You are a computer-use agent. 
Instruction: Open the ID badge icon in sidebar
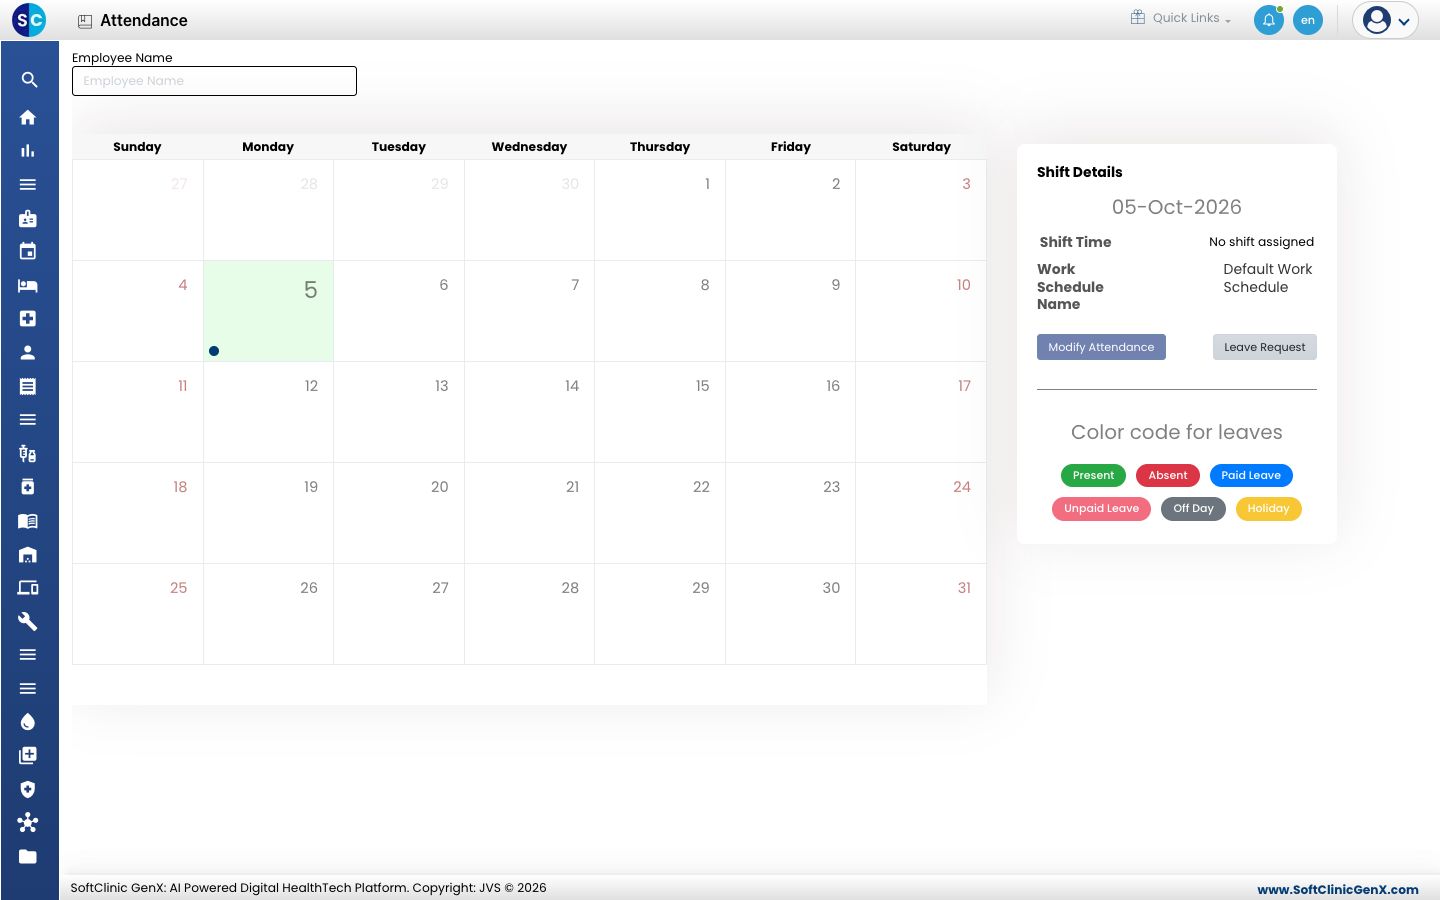28,218
